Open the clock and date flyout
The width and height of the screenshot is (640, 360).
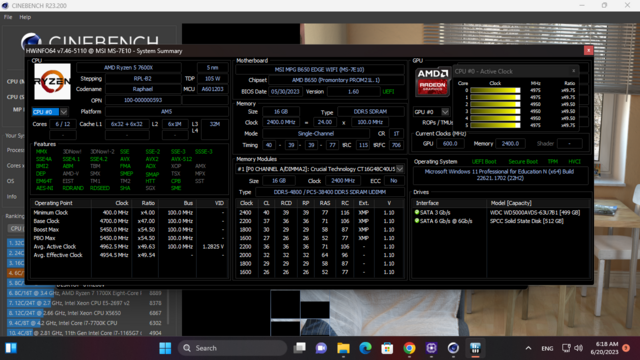604,348
